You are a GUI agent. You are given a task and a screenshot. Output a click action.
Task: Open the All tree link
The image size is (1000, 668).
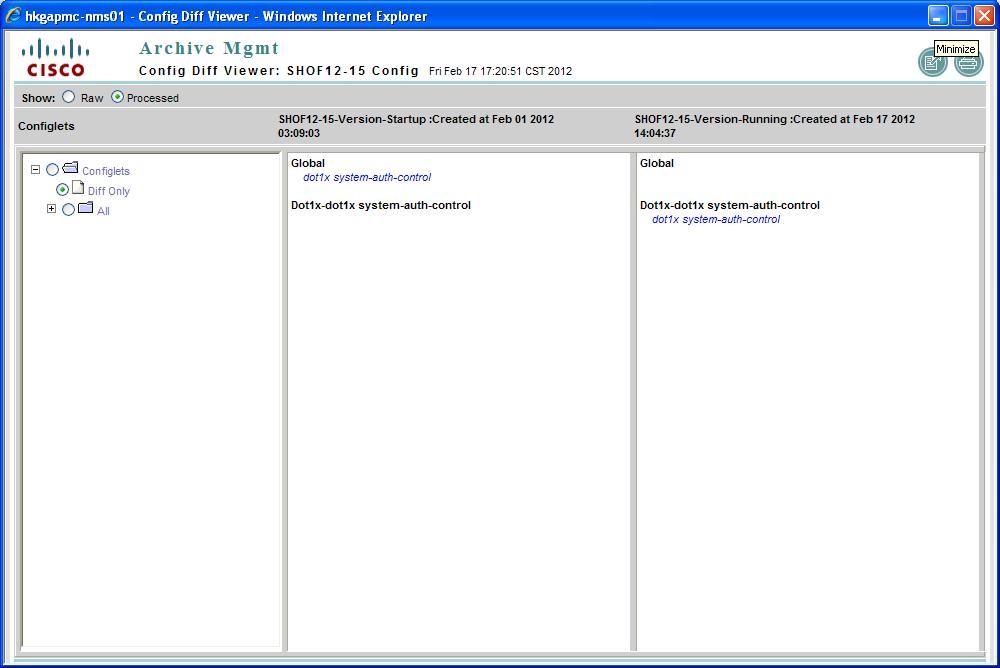tap(103, 211)
